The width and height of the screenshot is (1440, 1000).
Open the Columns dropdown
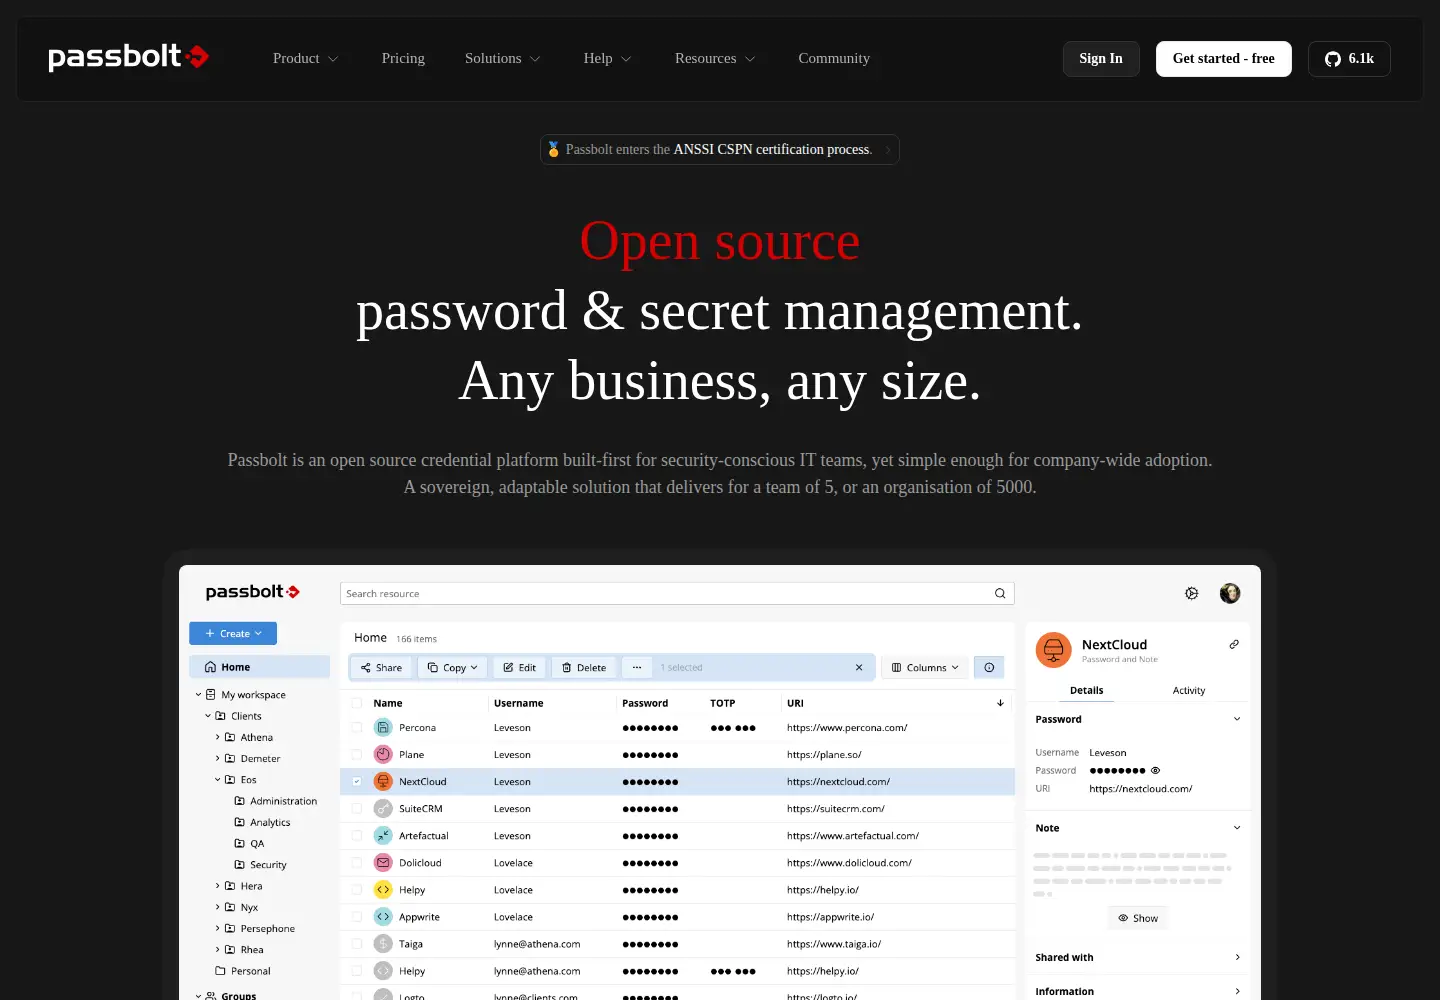click(x=925, y=667)
